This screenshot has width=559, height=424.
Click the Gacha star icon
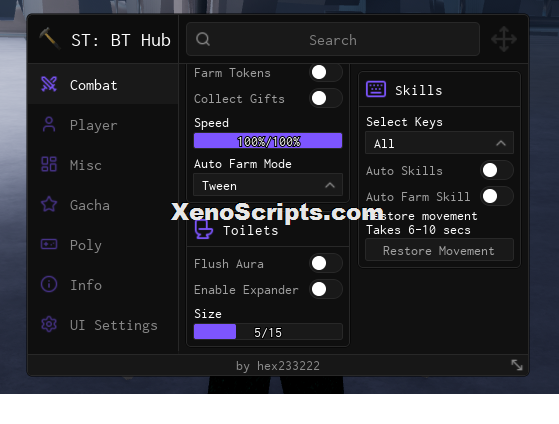pyautogui.click(x=49, y=204)
